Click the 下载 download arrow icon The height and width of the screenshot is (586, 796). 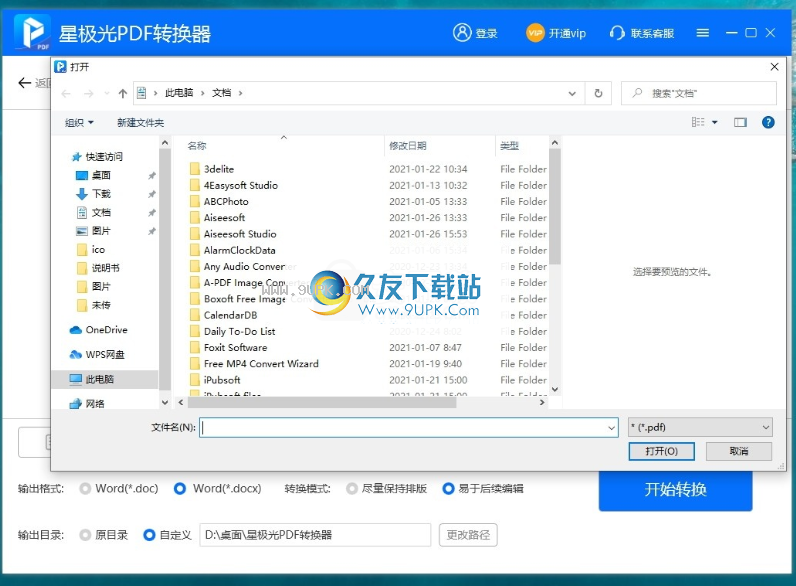coord(82,194)
